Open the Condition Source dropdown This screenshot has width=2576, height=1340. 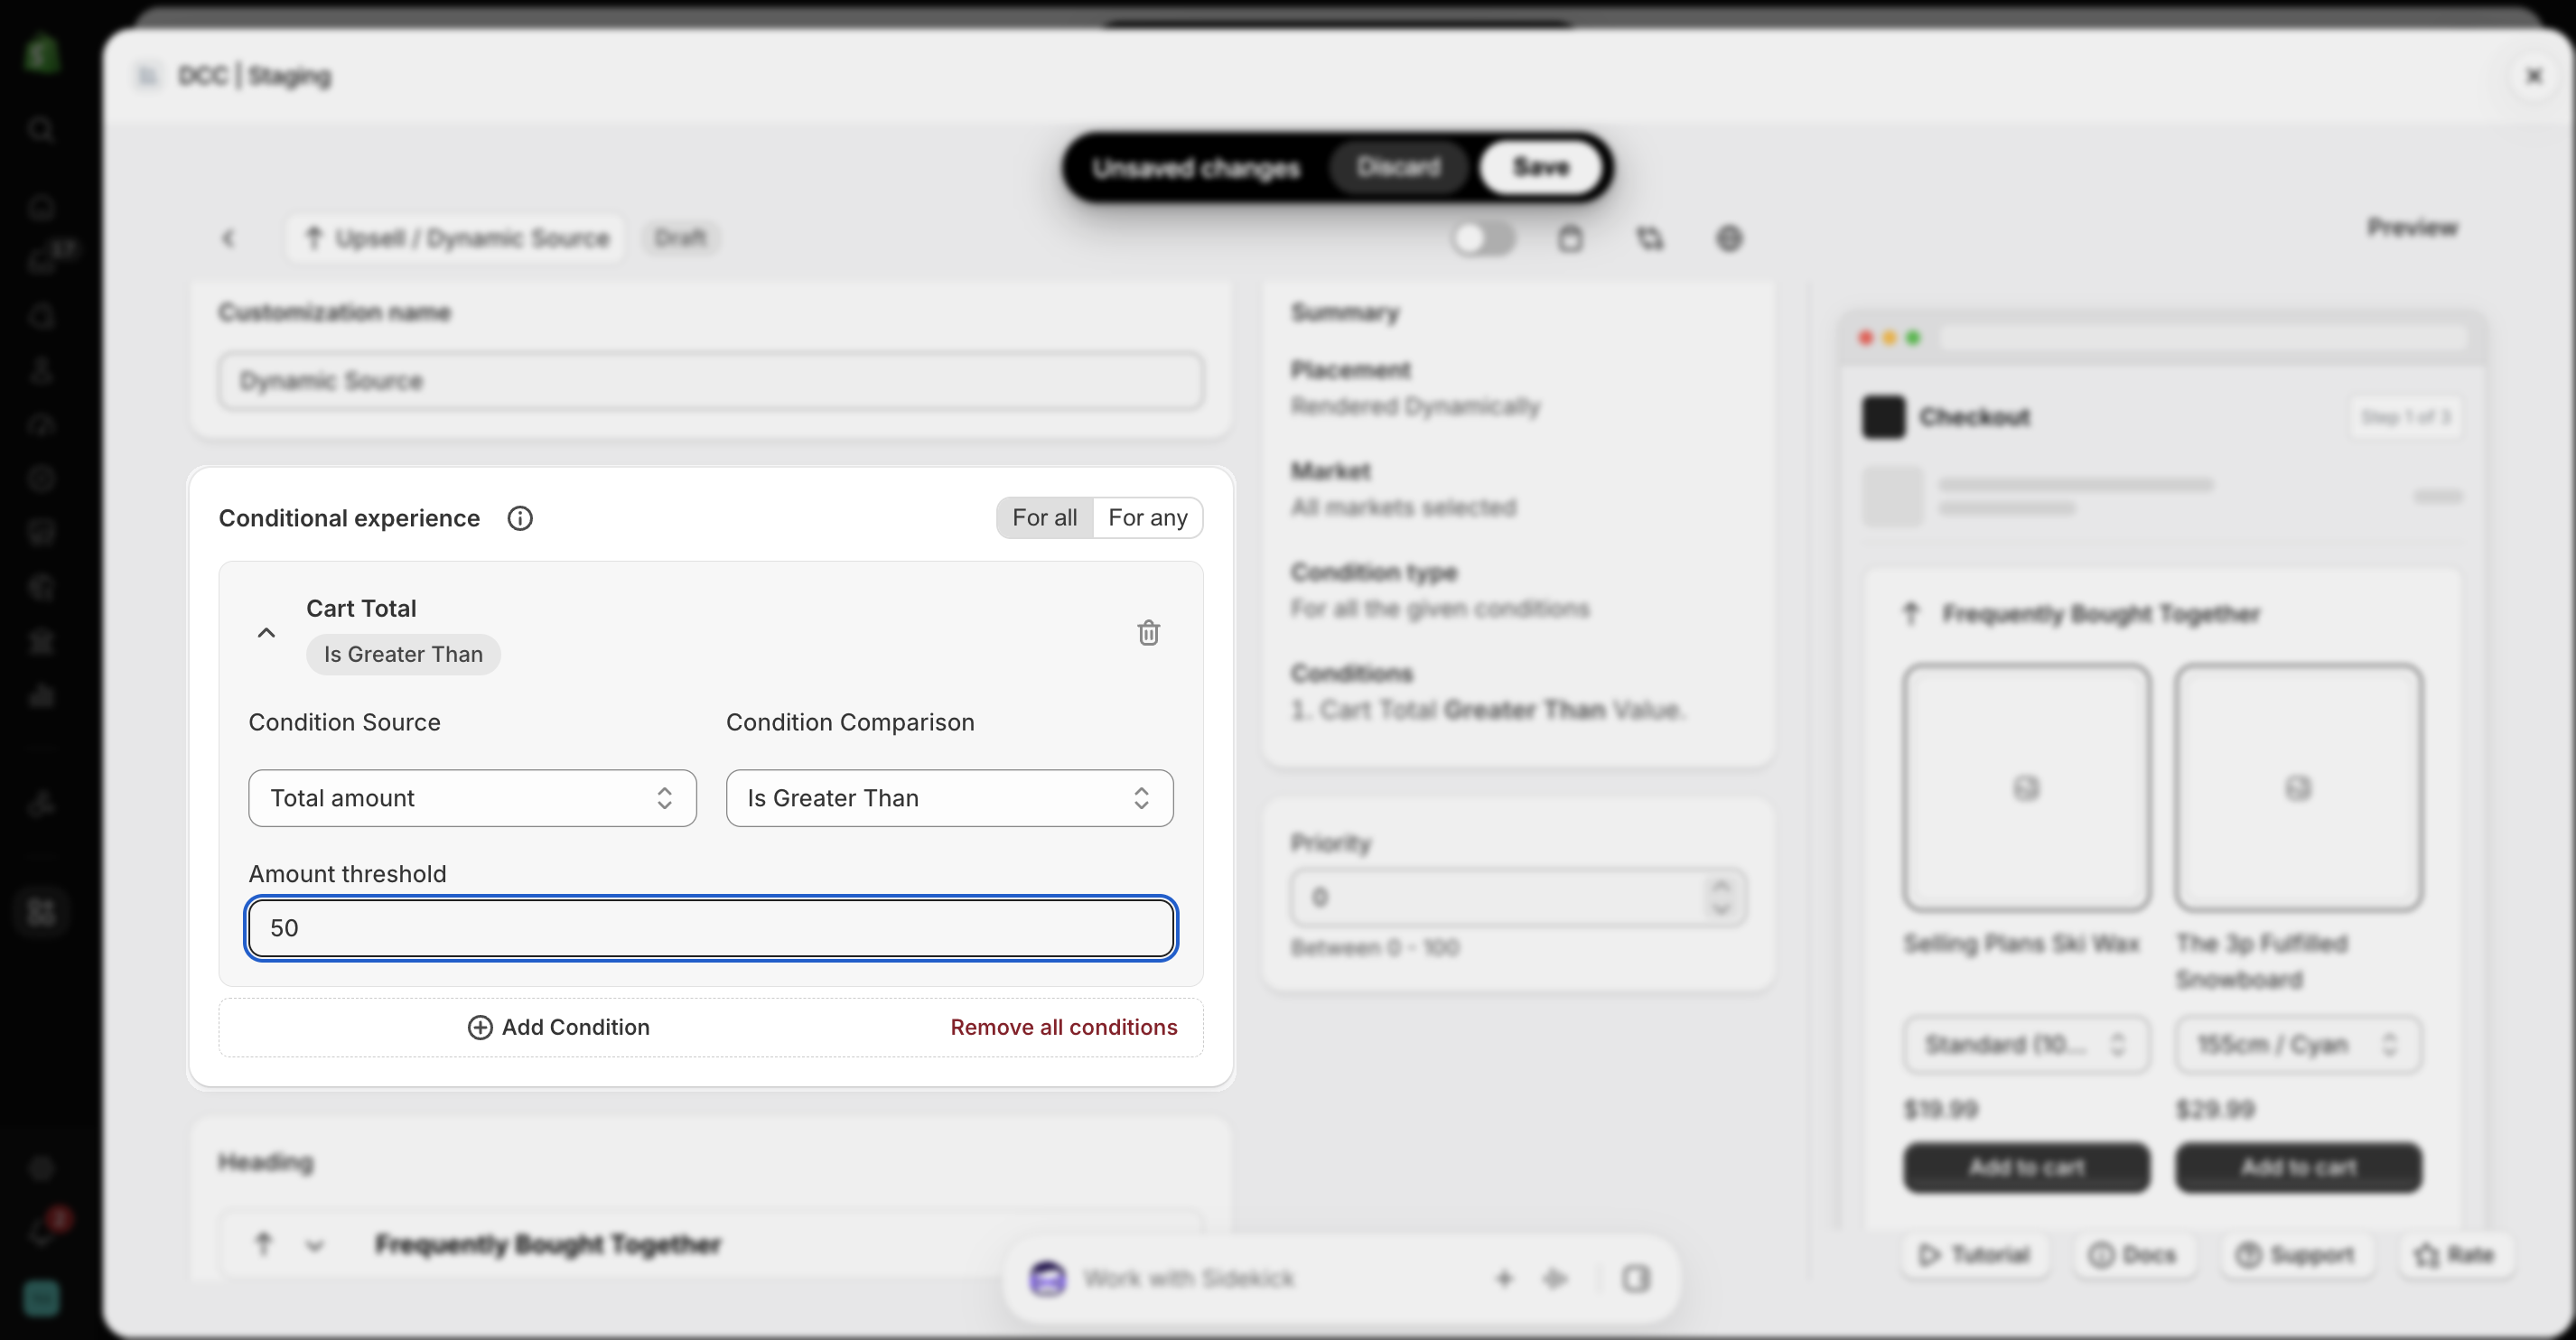point(472,798)
